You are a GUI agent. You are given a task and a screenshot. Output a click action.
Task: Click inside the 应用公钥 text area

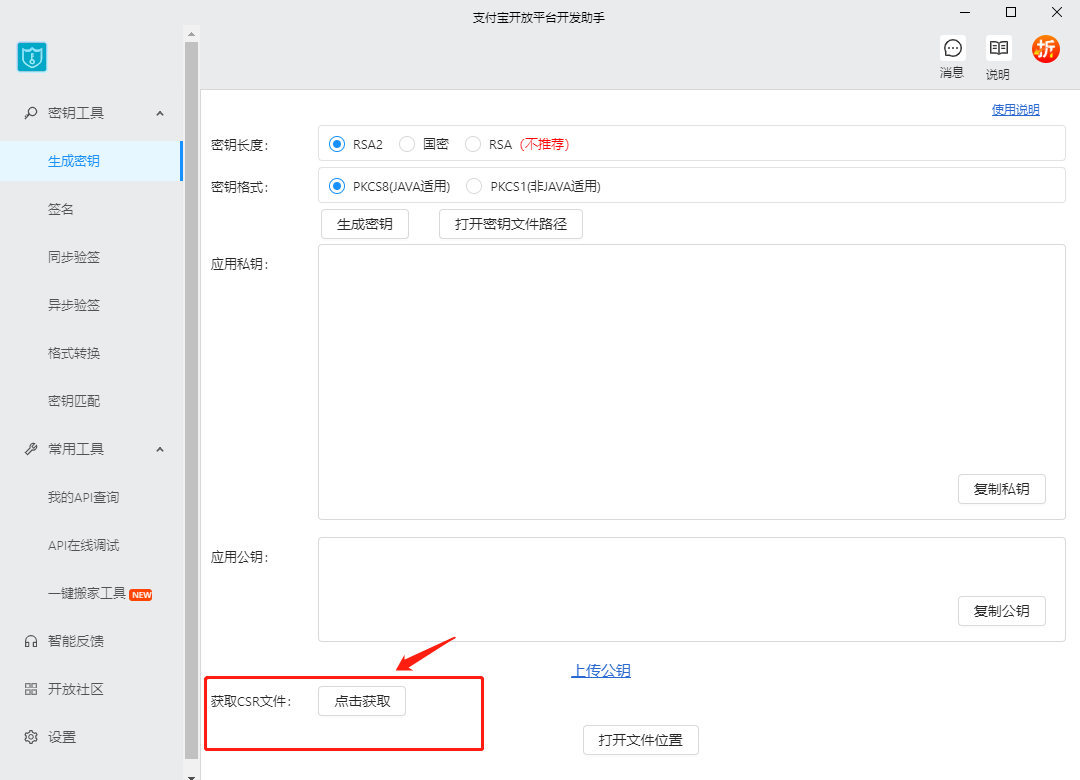[x=692, y=590]
